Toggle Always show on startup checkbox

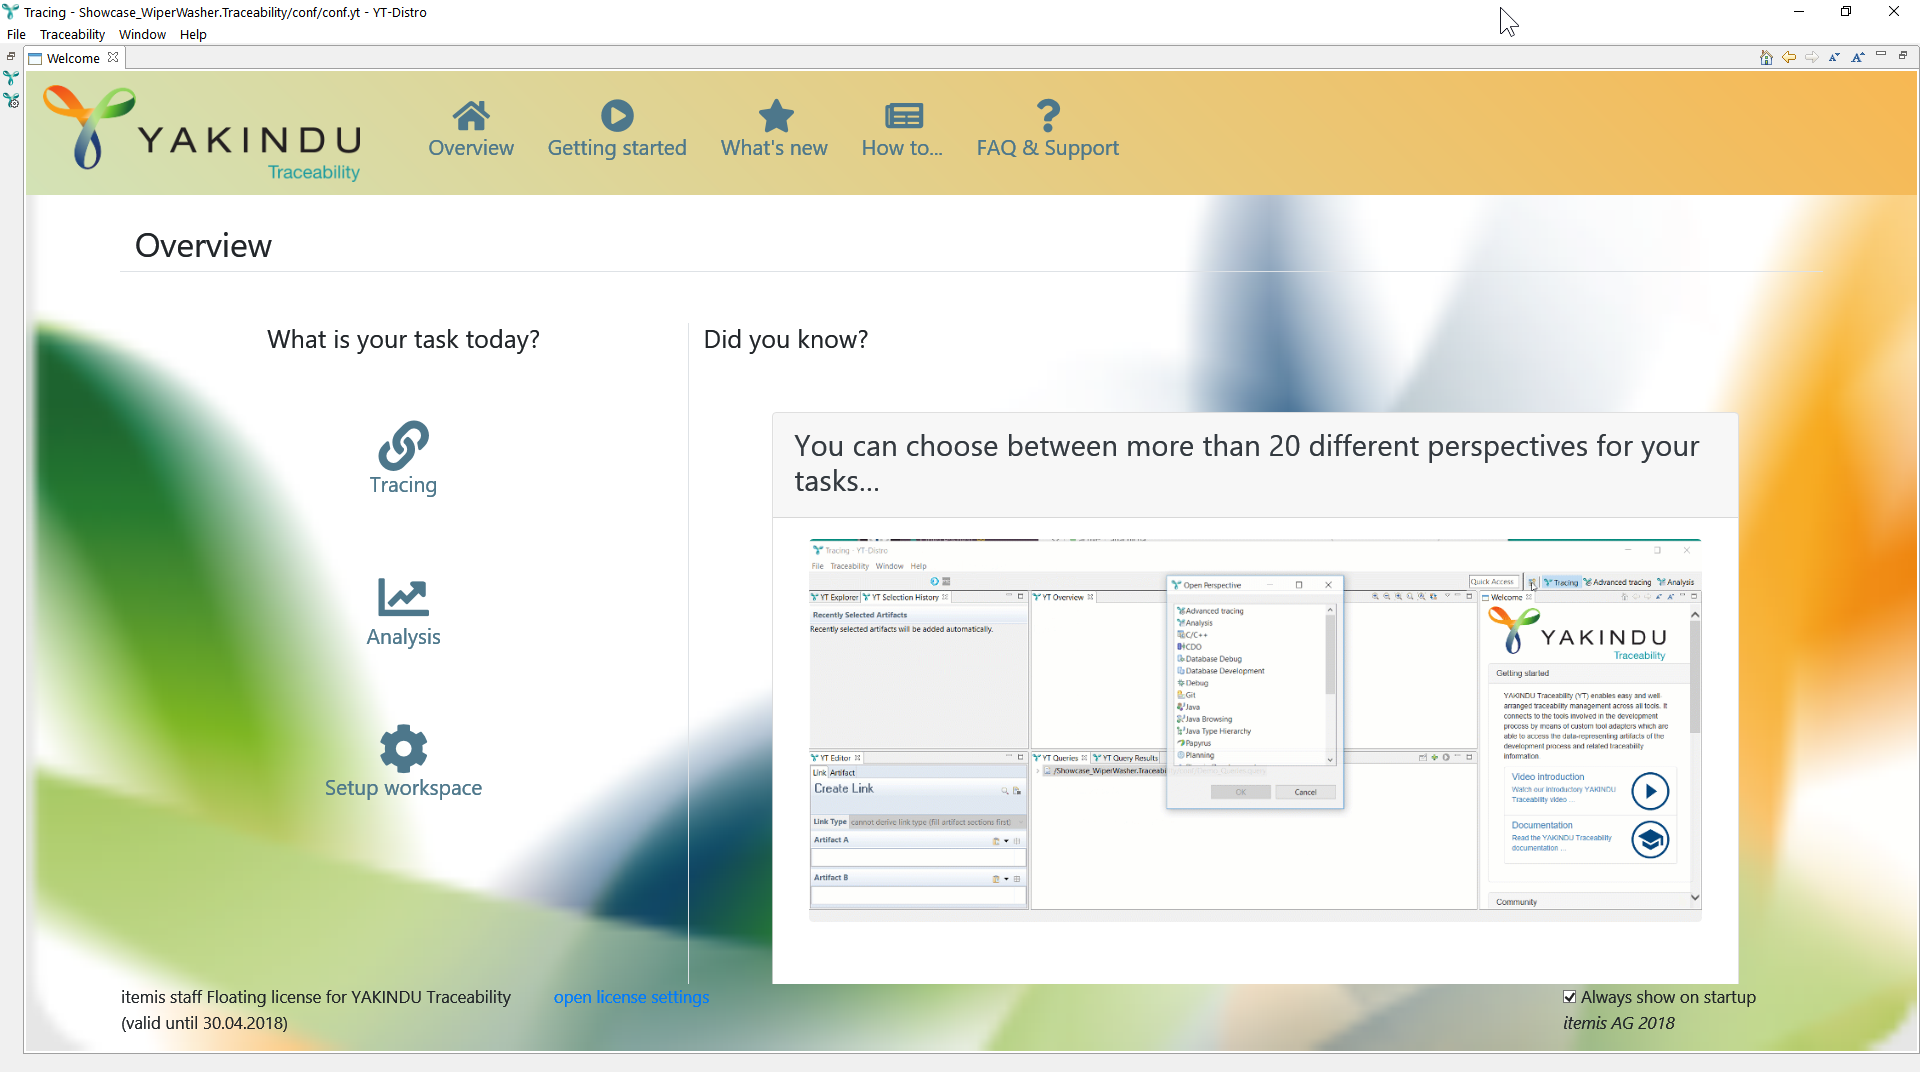tap(1570, 997)
